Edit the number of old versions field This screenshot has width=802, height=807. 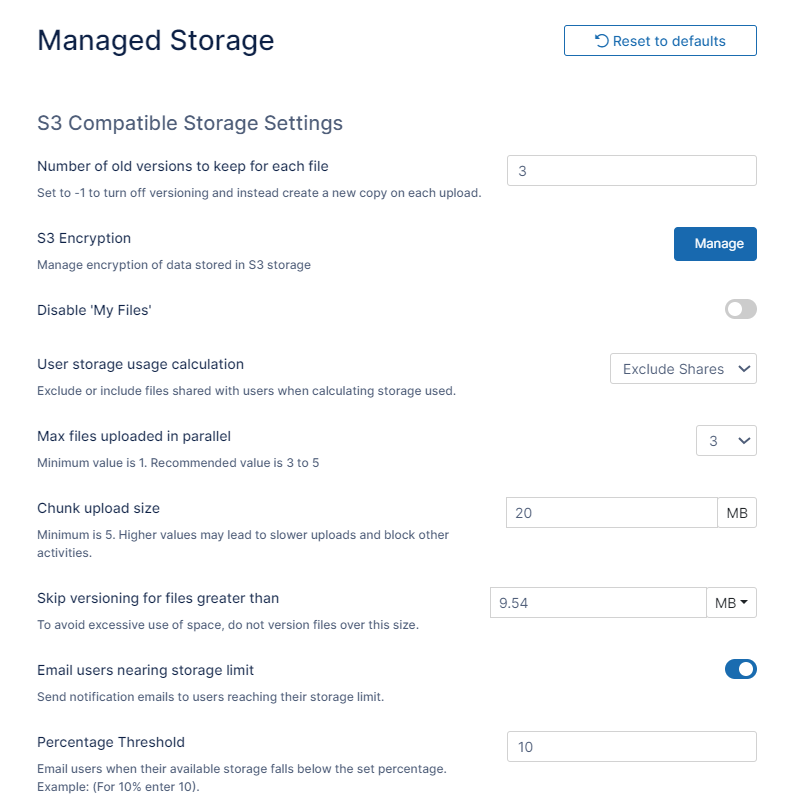pyautogui.click(x=631, y=170)
